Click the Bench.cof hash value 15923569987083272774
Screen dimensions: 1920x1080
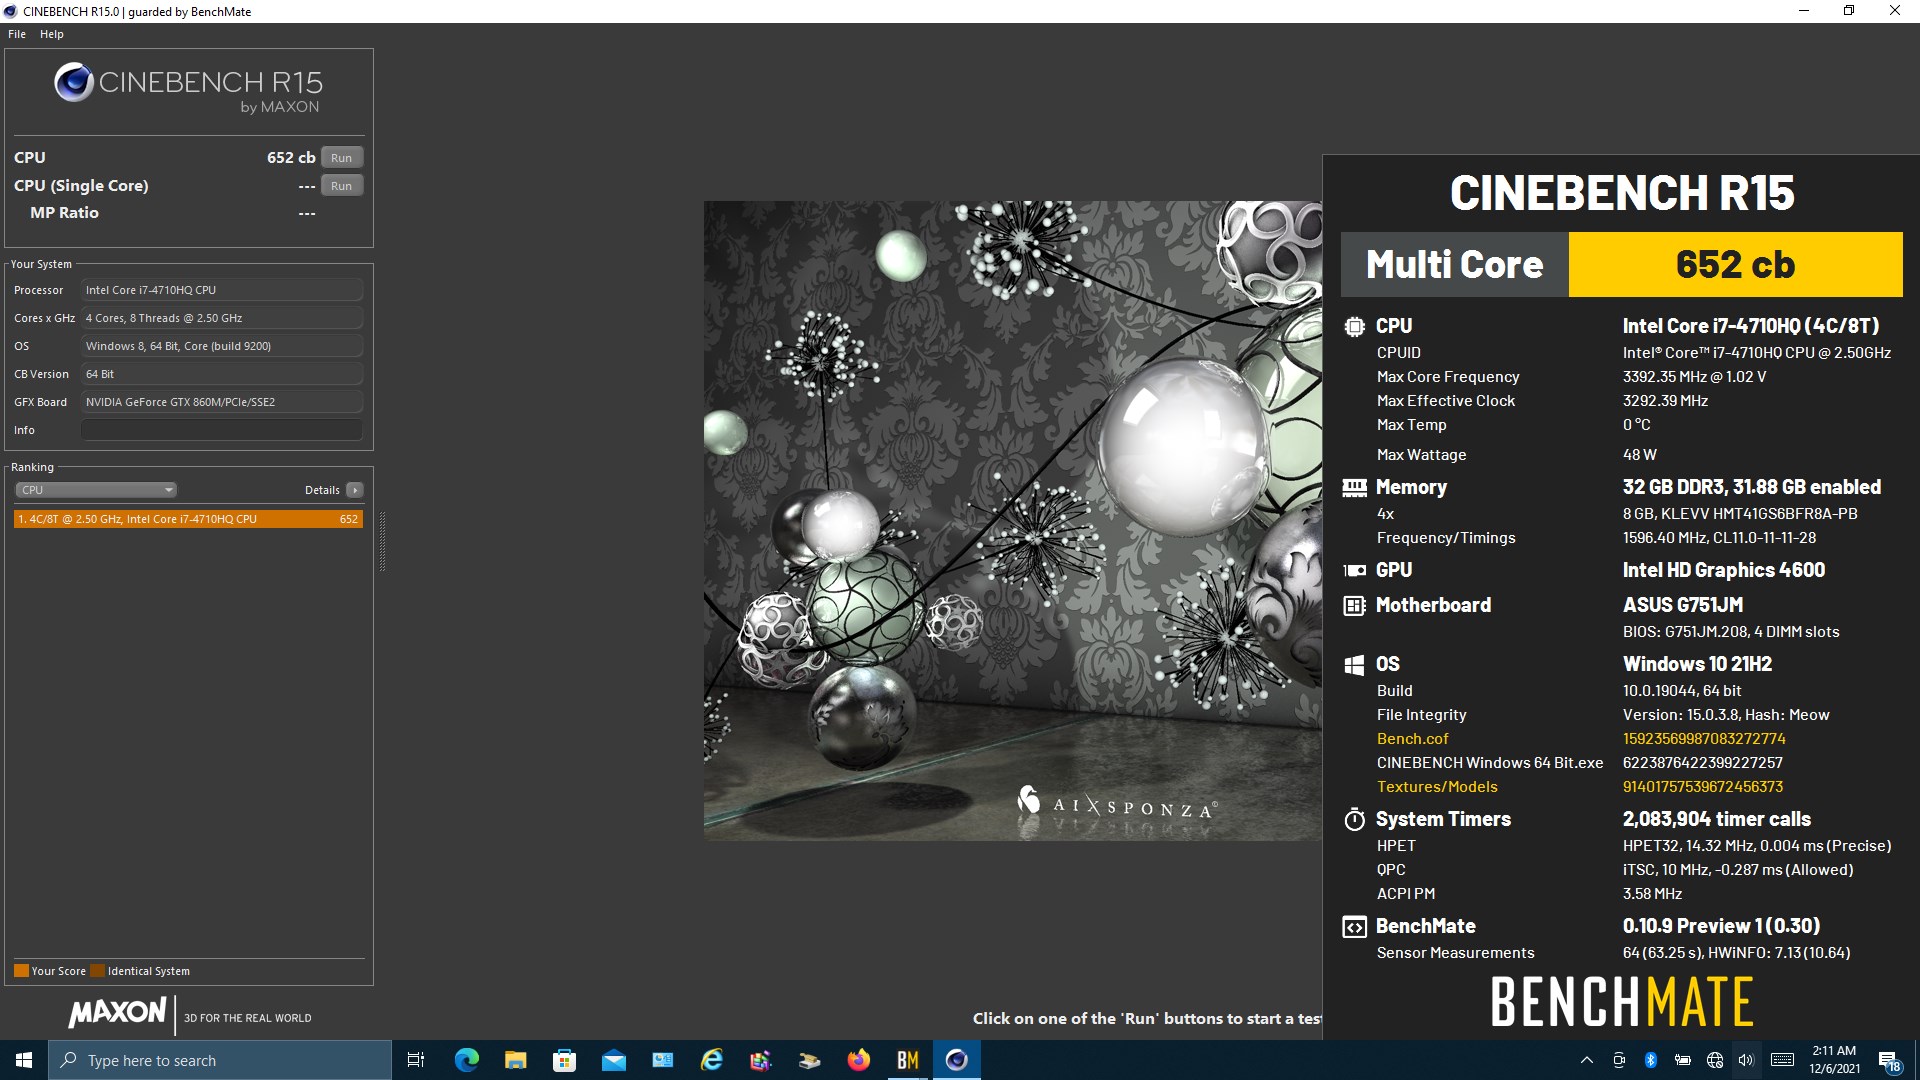tap(1704, 739)
